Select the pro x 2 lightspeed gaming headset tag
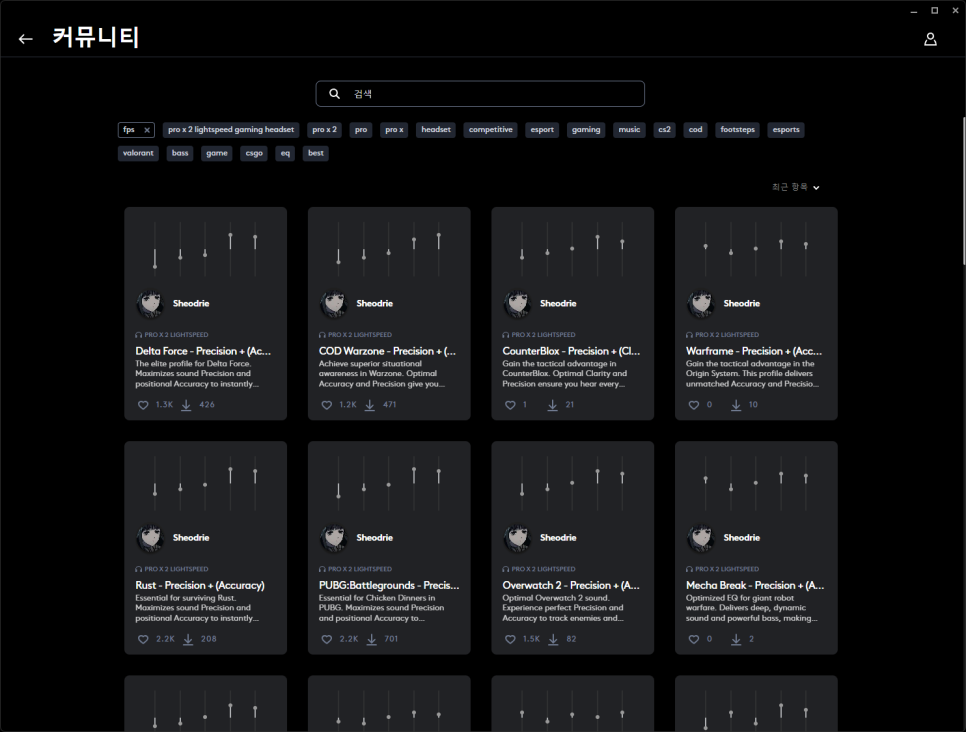966x732 pixels. [231, 130]
